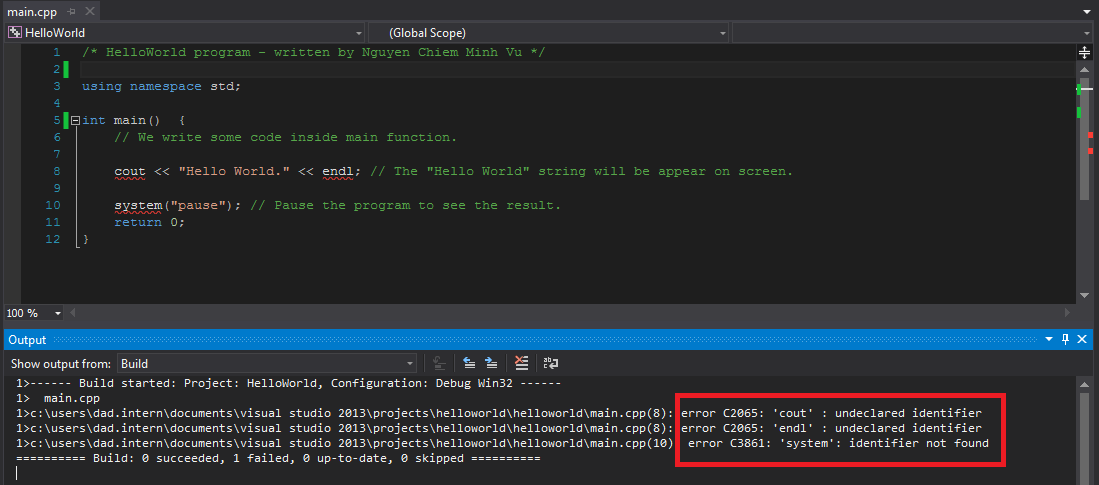Pin the main.cpp tab
Screen dimensions: 1099x485
[x=71, y=12]
